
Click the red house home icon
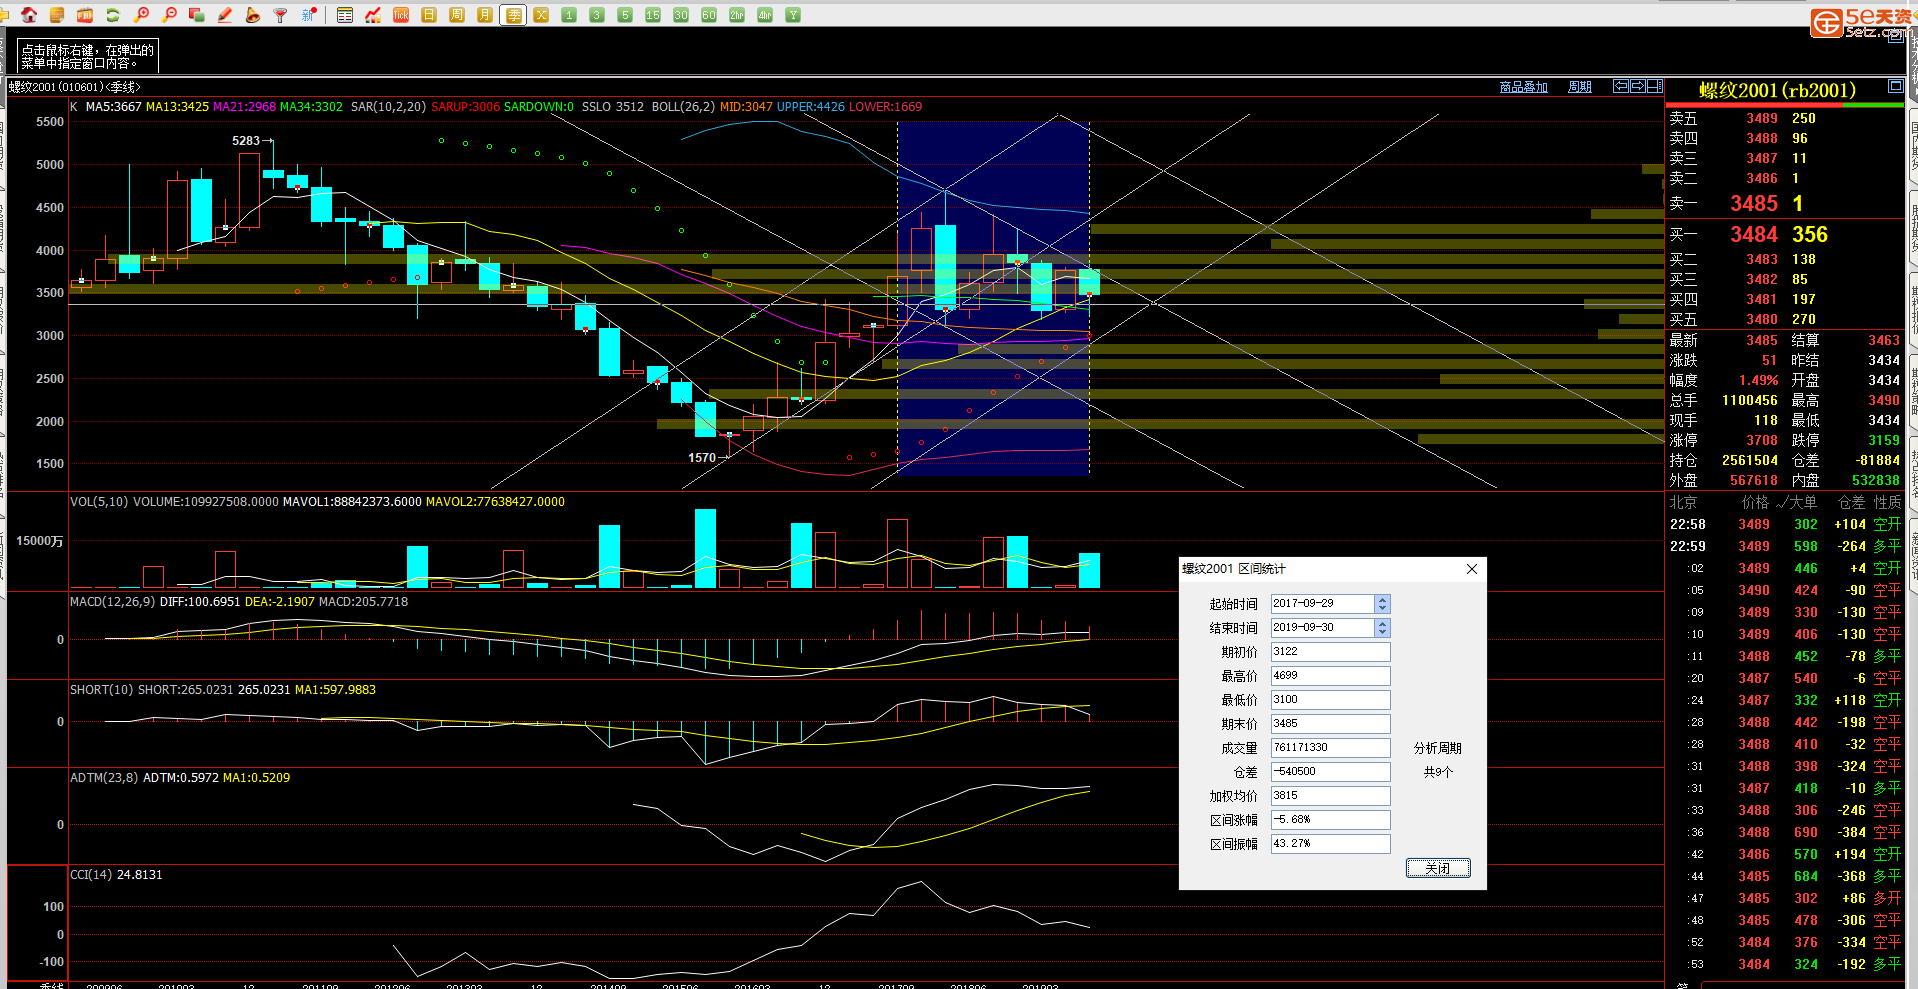pos(29,15)
